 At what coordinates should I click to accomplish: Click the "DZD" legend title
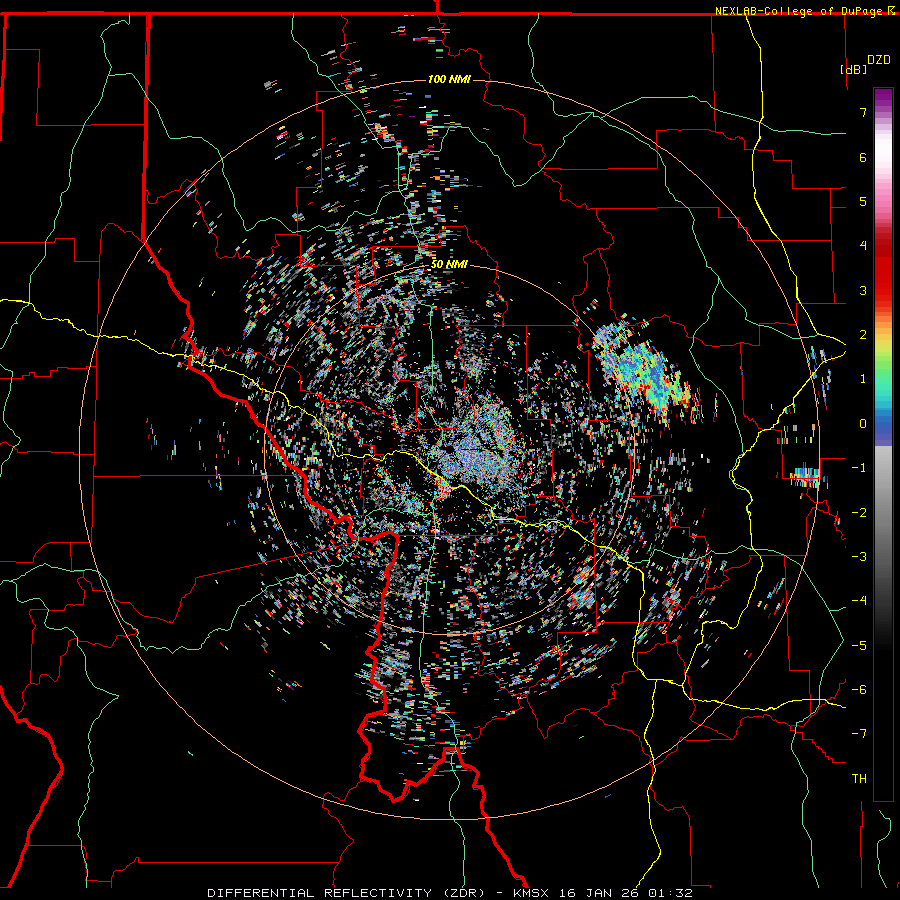tap(879, 60)
